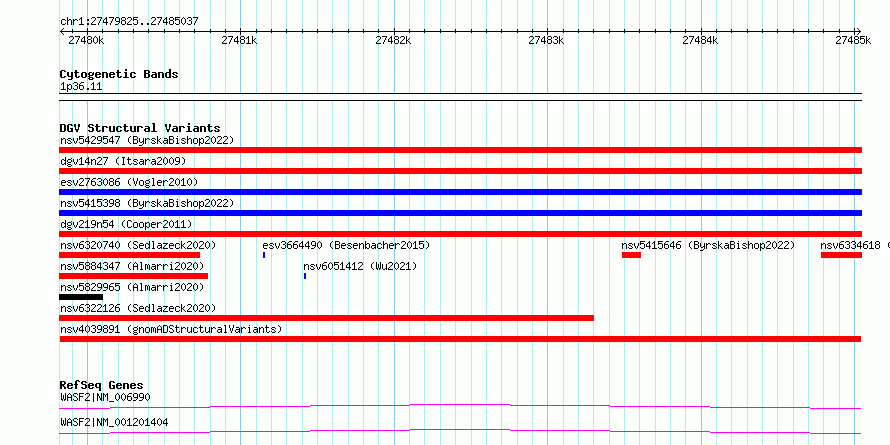Open the WASF2|NM_006990 gene label
The height and width of the screenshot is (445, 890).
click(105, 397)
